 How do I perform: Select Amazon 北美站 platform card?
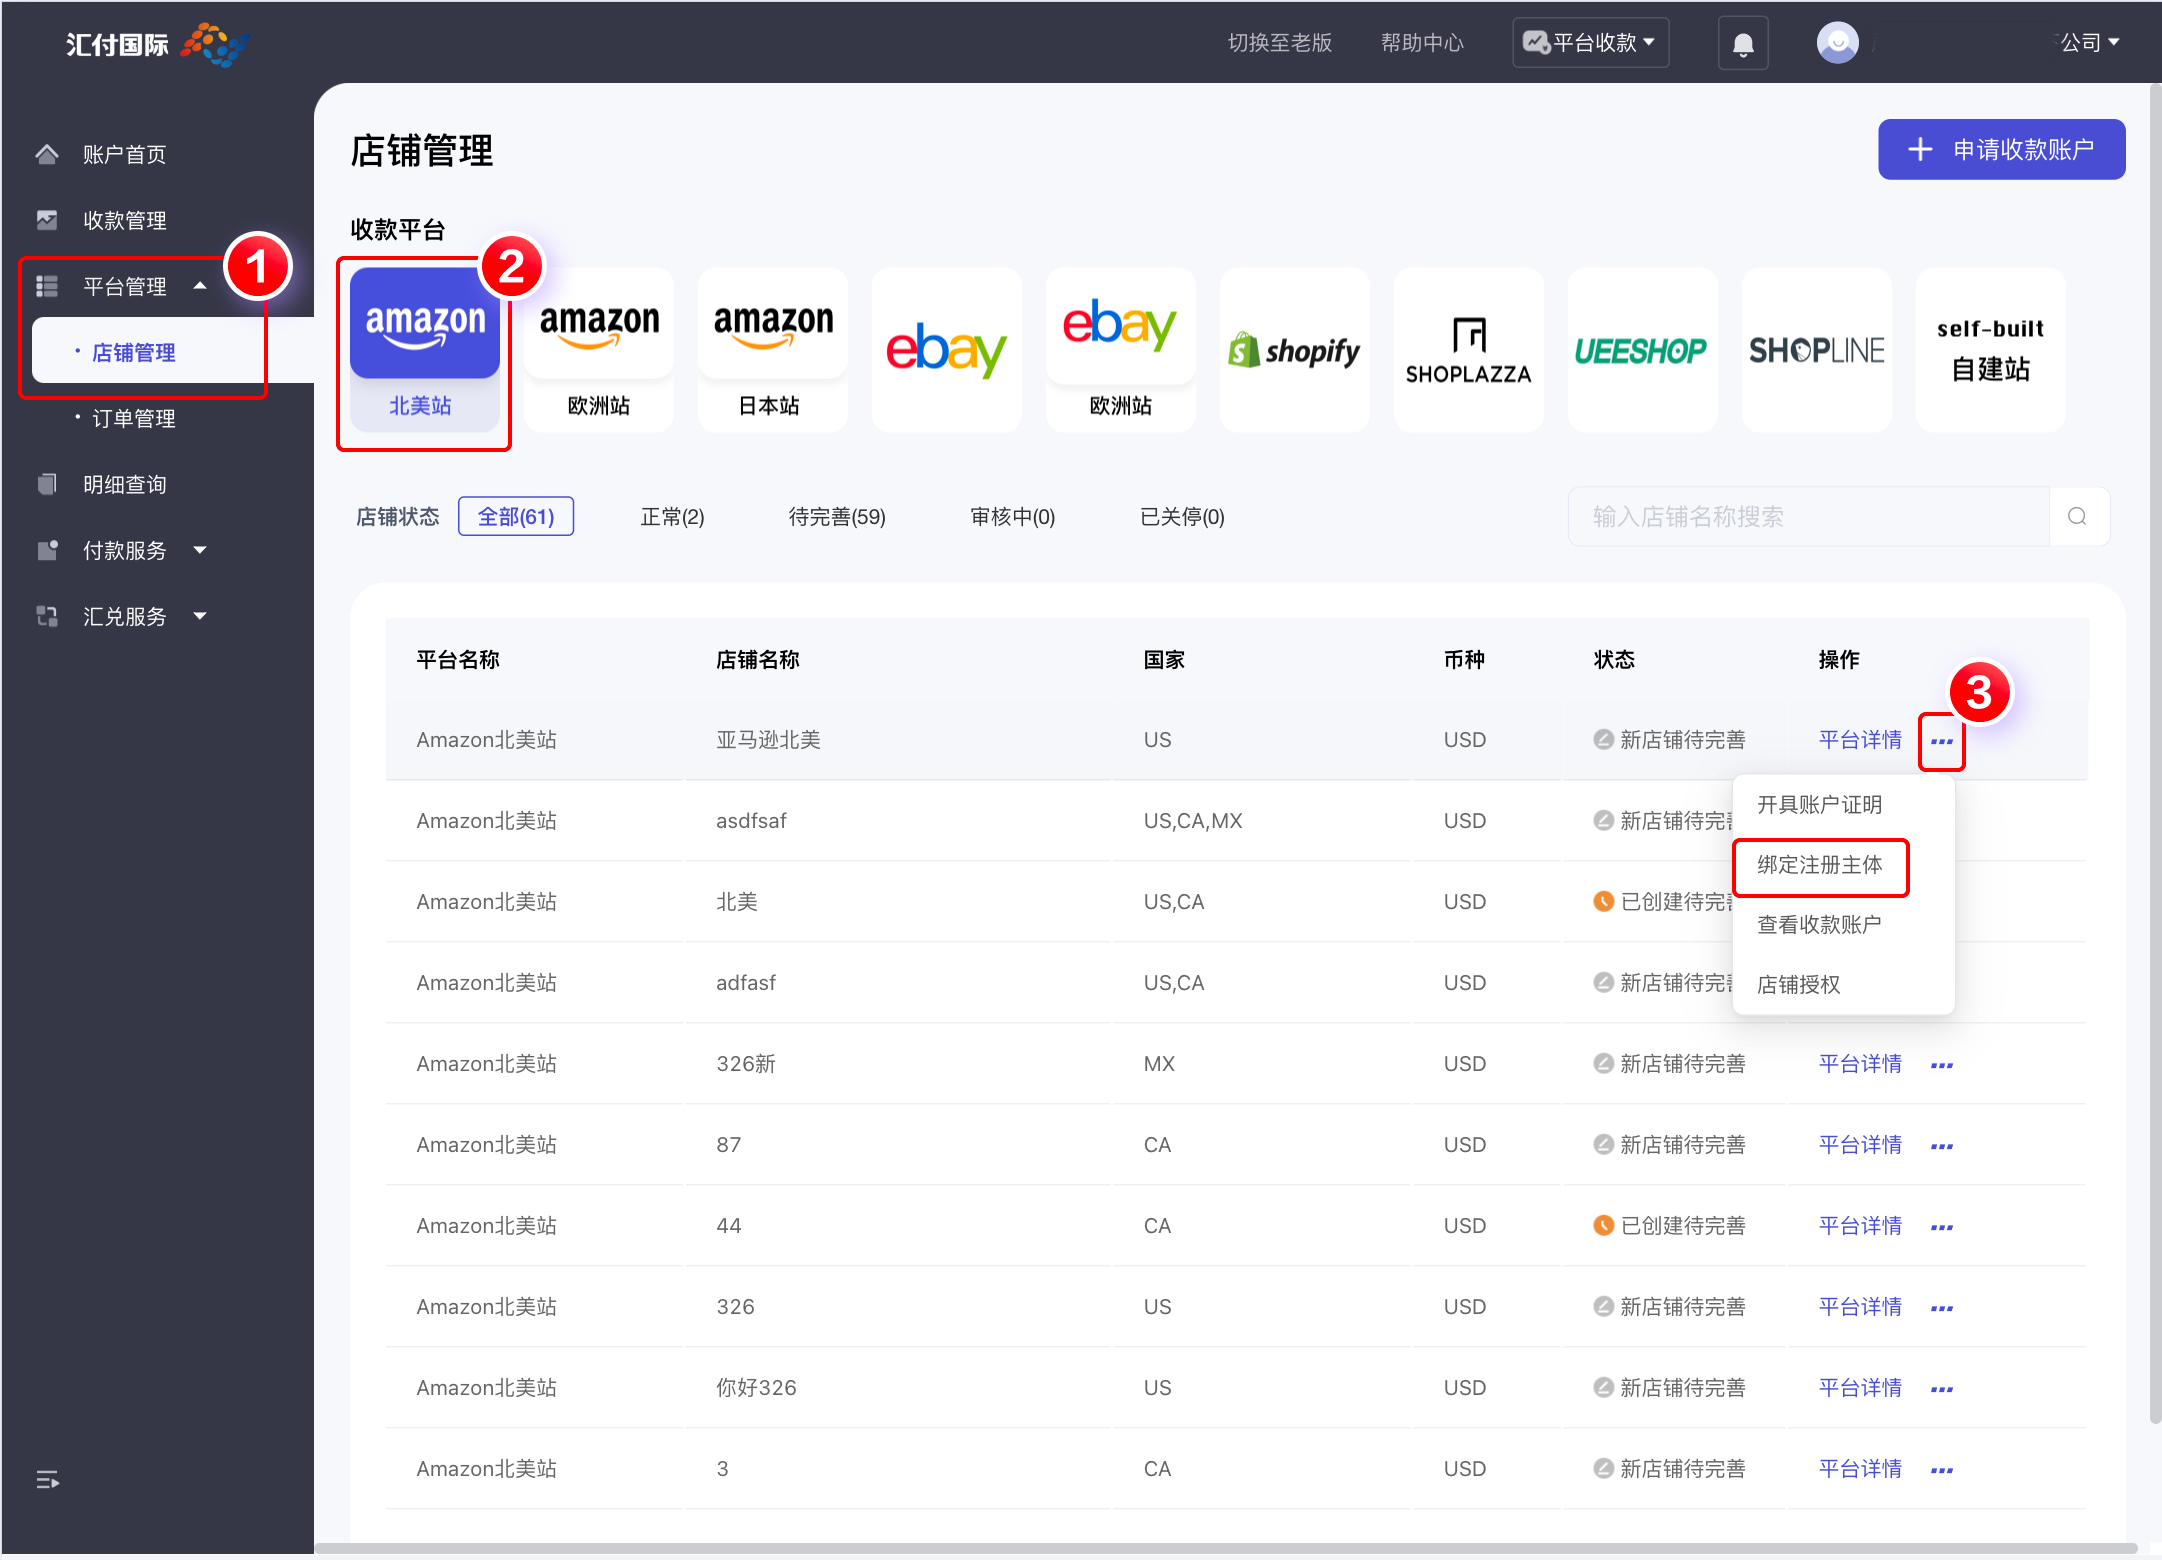tap(424, 350)
